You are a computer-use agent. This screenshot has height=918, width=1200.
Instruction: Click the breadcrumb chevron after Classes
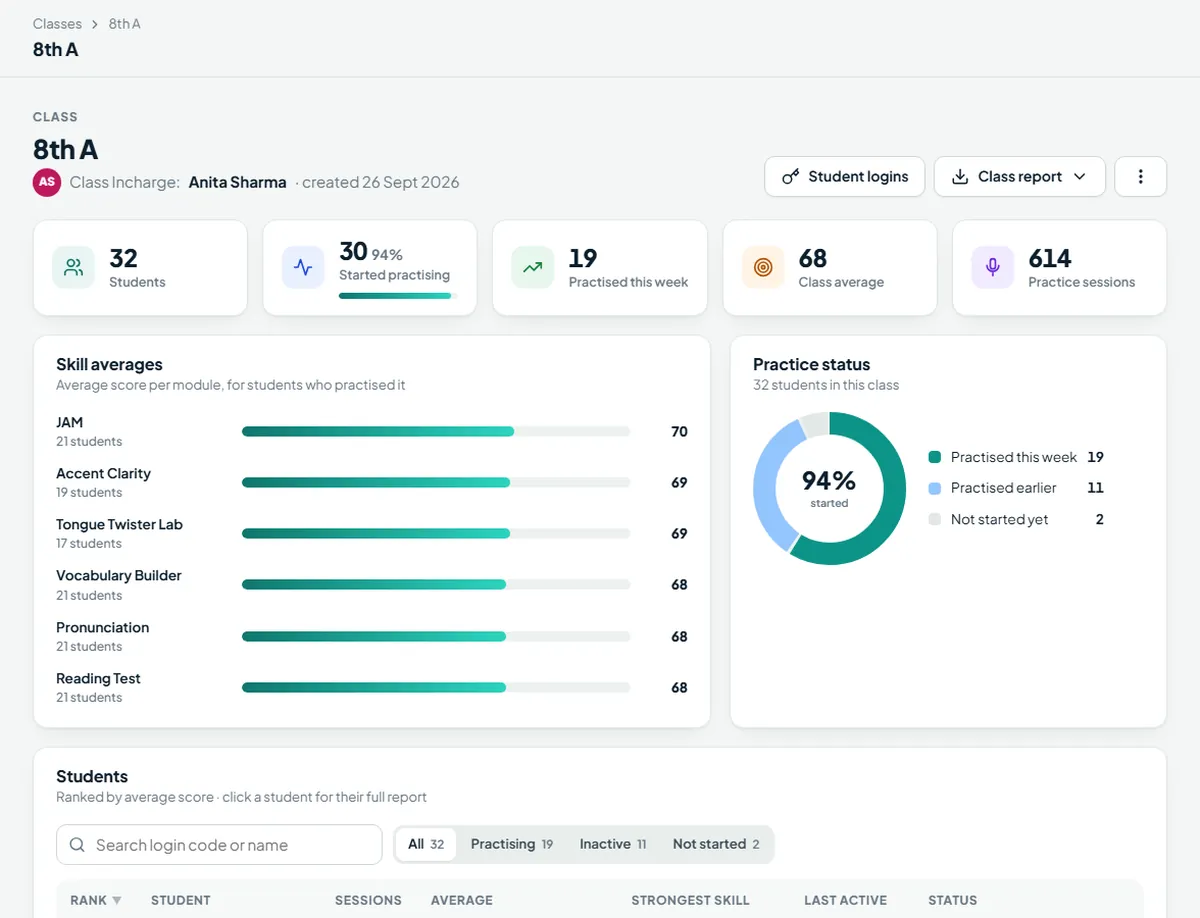[x=95, y=24]
